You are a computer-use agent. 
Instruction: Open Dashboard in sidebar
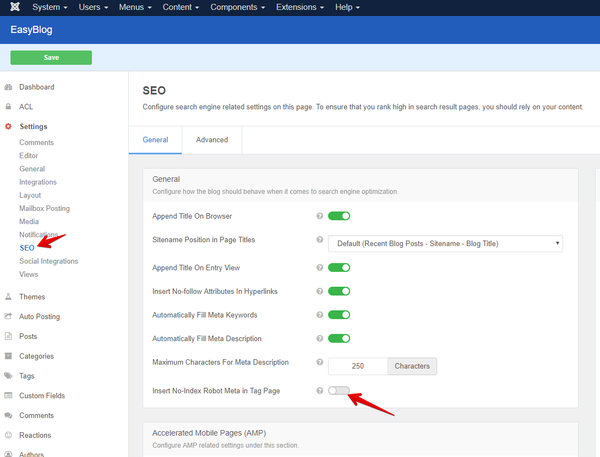point(37,87)
